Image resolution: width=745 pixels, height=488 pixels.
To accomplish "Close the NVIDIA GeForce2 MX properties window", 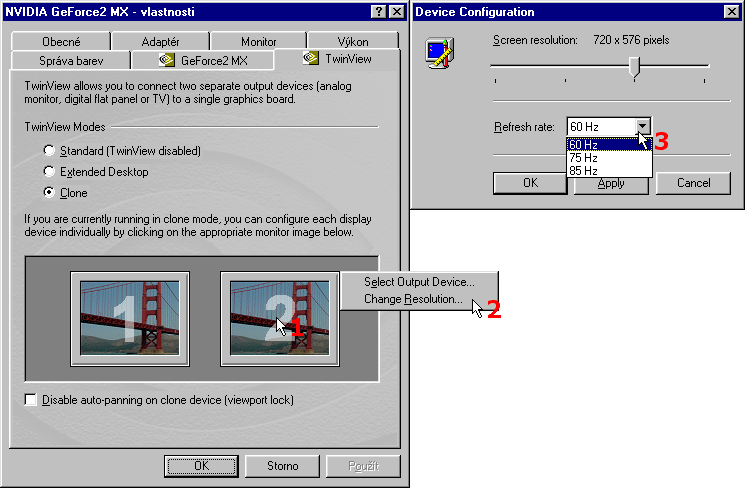I will point(397,11).
